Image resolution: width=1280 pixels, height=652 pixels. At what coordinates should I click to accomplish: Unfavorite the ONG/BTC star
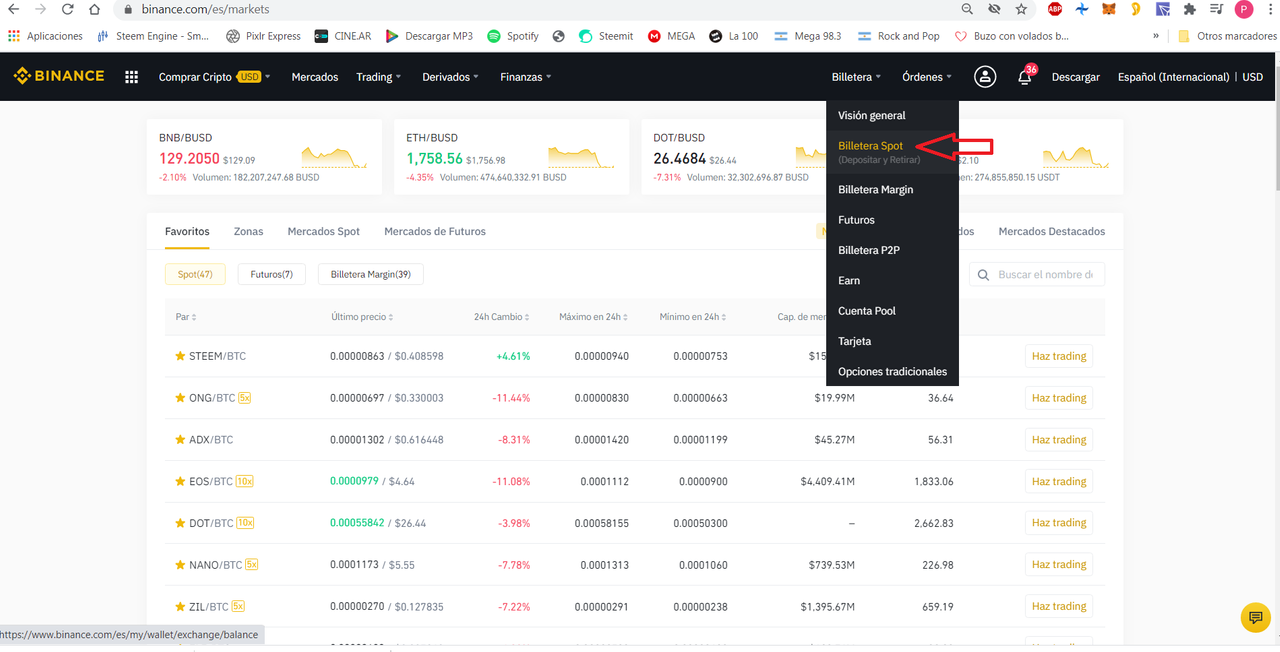tap(180, 398)
